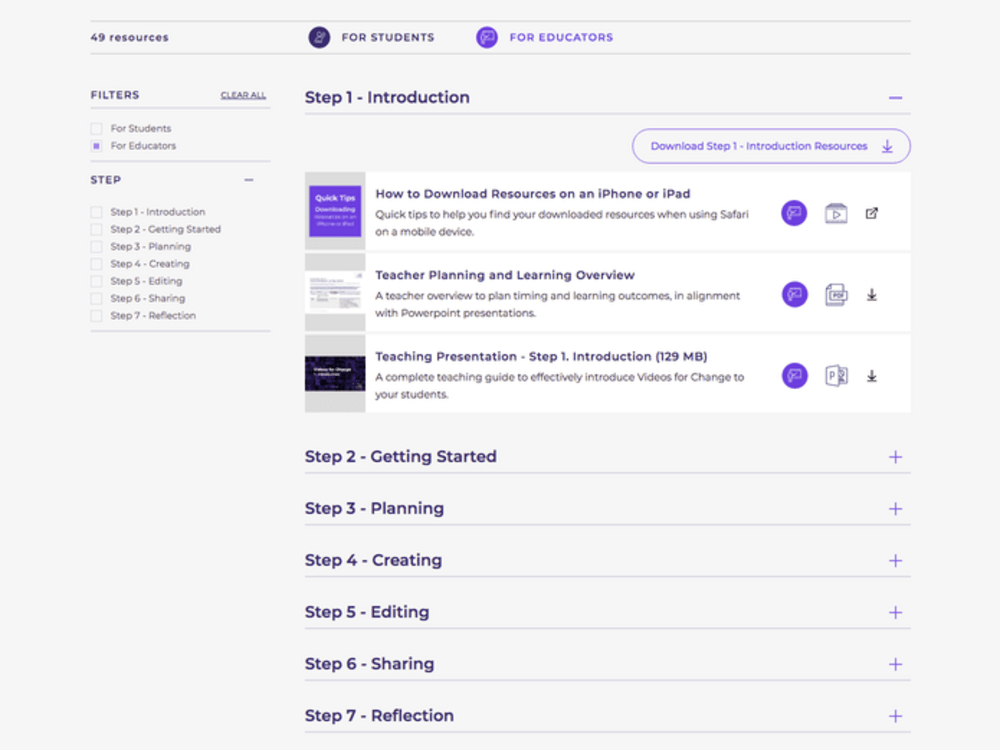The width and height of the screenshot is (1000, 750).
Task: Click the download arrow for Teacher Planning Overview
Action: pos(872,293)
